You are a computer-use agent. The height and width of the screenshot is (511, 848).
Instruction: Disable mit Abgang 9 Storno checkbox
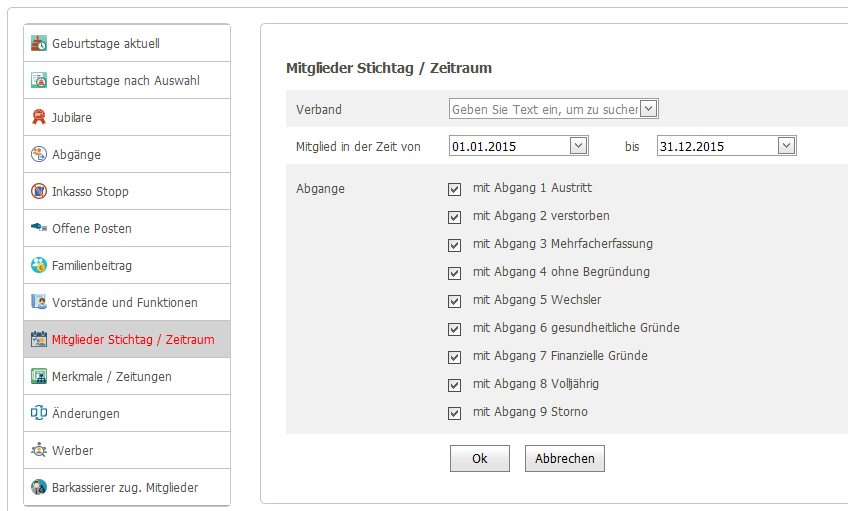tap(454, 413)
